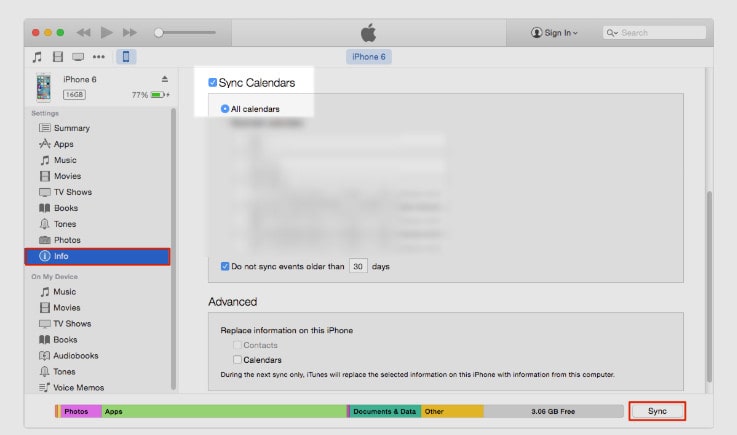Screen dimensions: 737x435
Task: Click the fast-forward playback button
Action: [130, 32]
